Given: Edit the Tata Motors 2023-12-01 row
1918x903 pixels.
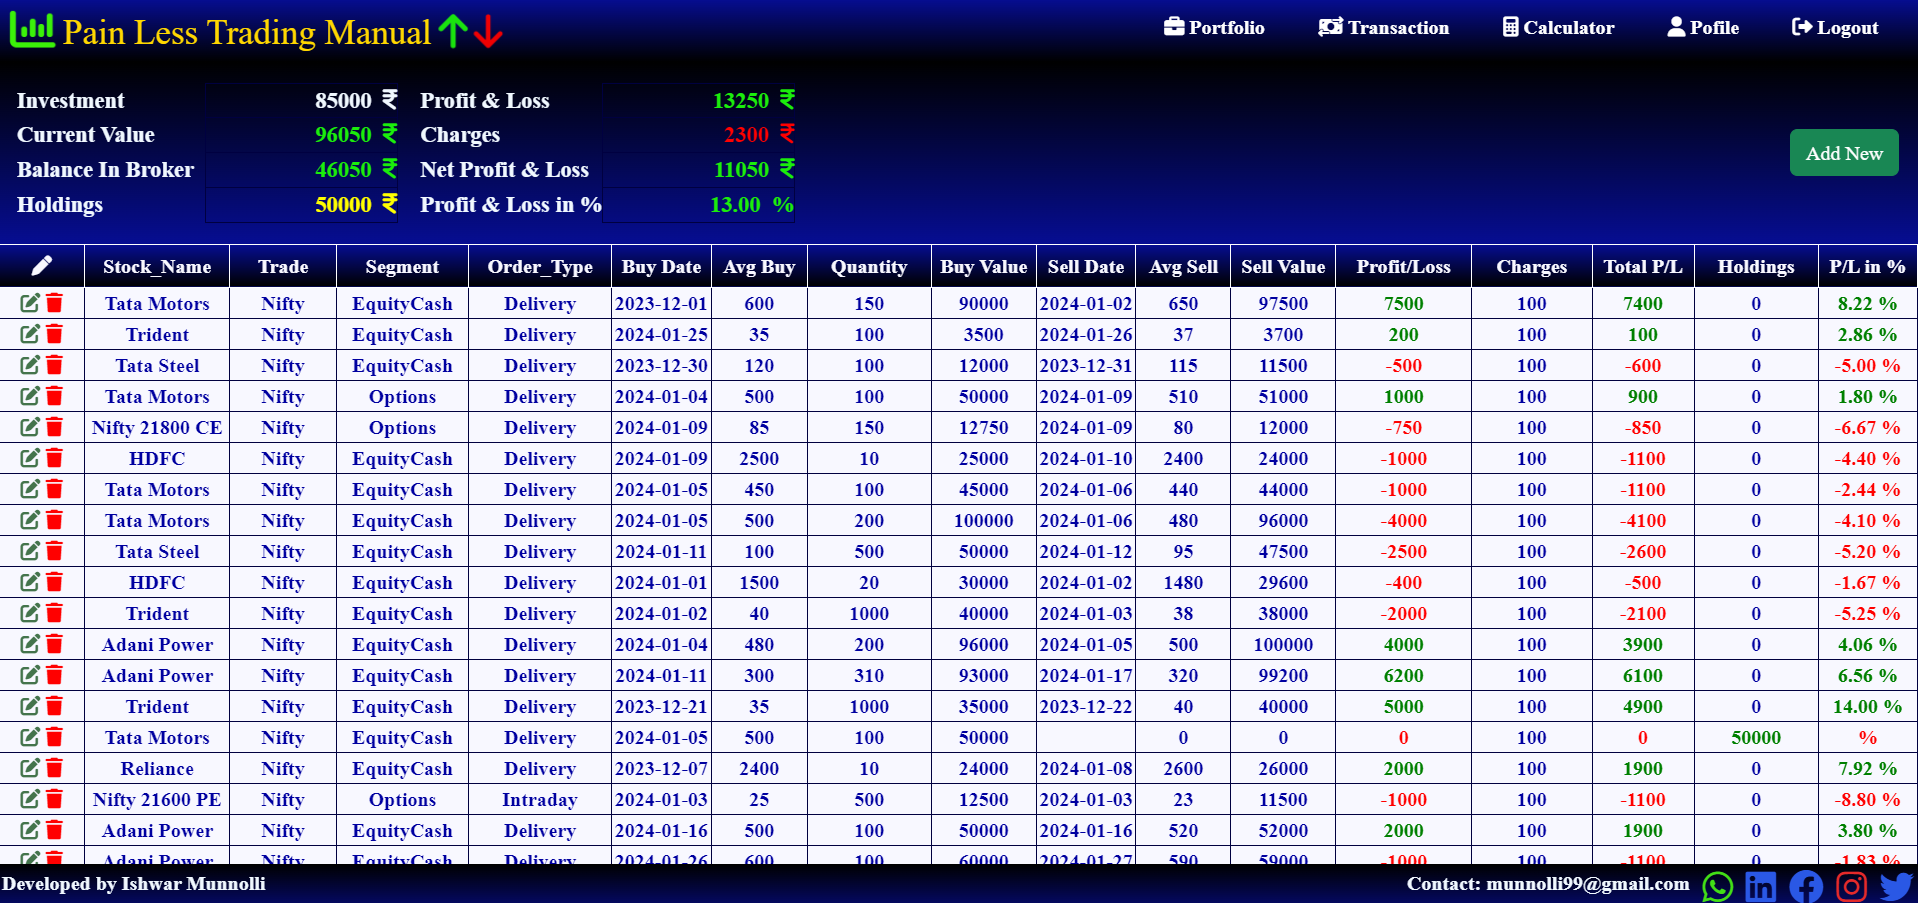Looking at the screenshot, I should [x=30, y=303].
